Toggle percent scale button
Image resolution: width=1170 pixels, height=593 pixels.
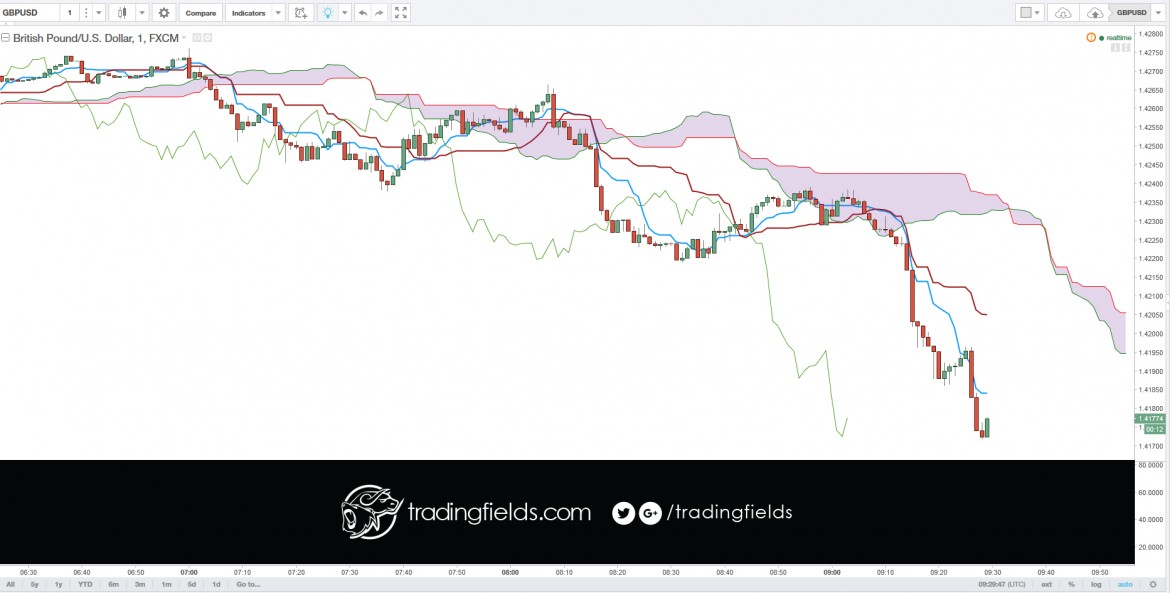(x=1072, y=584)
